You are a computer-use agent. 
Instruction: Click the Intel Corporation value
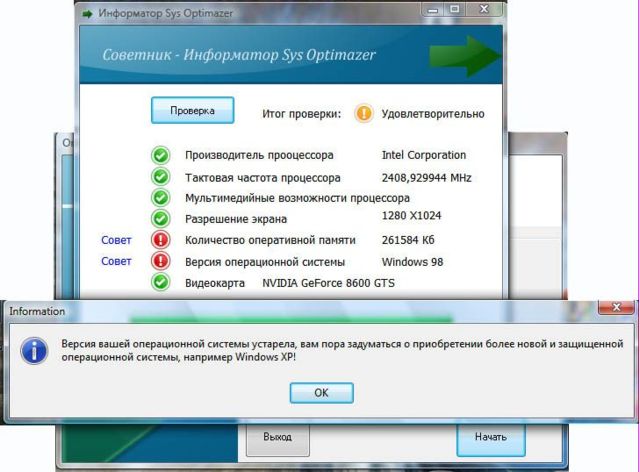pos(424,155)
